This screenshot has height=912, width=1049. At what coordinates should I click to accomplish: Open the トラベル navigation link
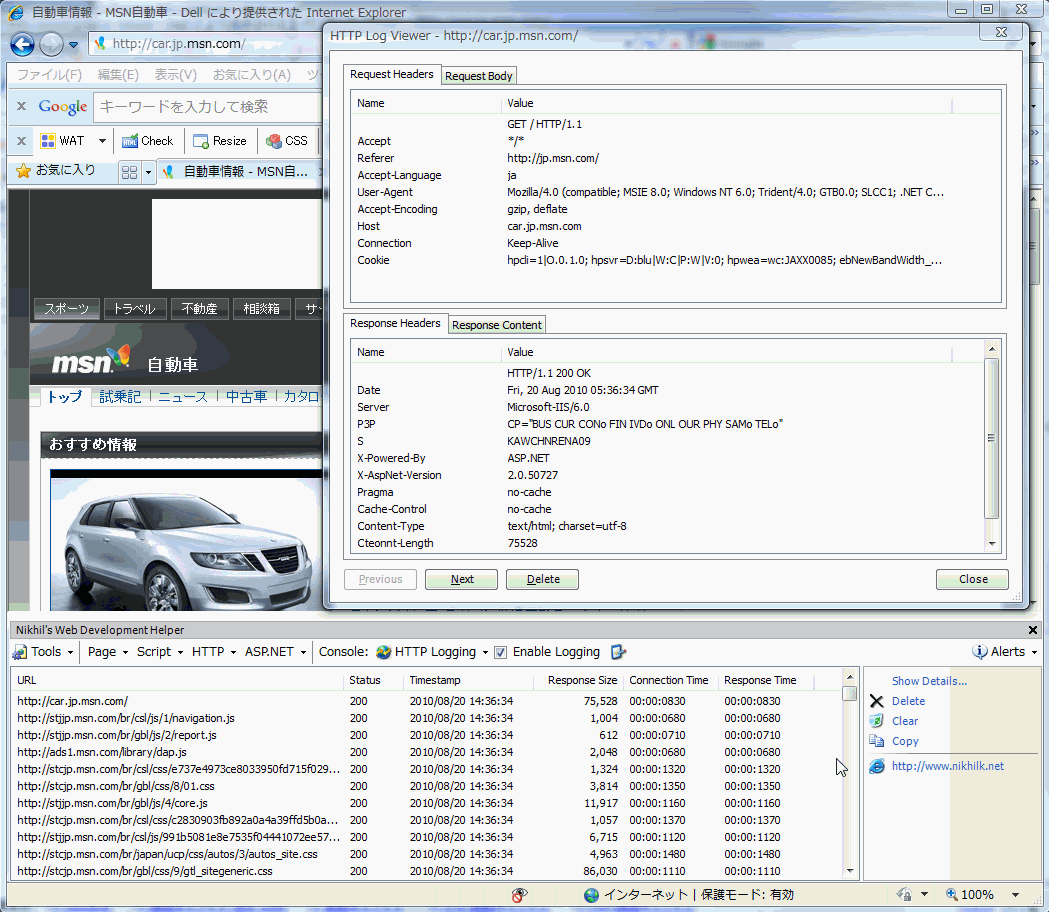click(x=134, y=308)
